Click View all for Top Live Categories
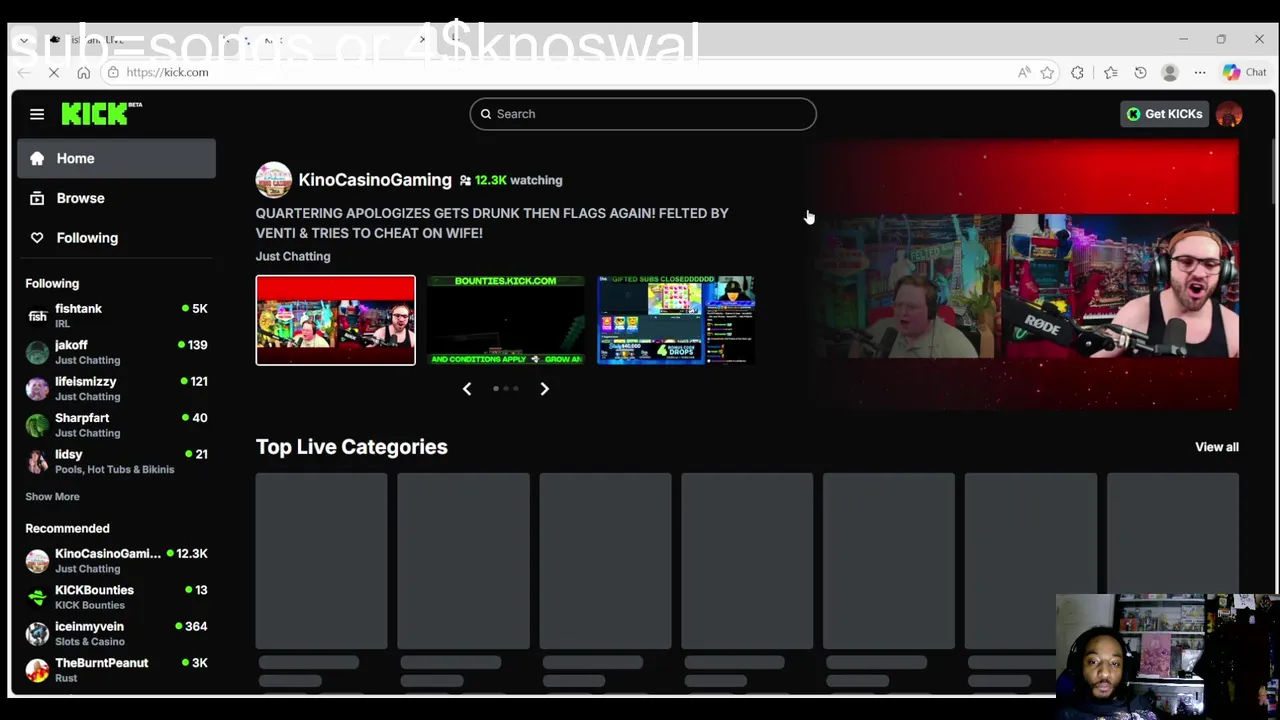Viewport: 1280px width, 720px height. (1217, 447)
